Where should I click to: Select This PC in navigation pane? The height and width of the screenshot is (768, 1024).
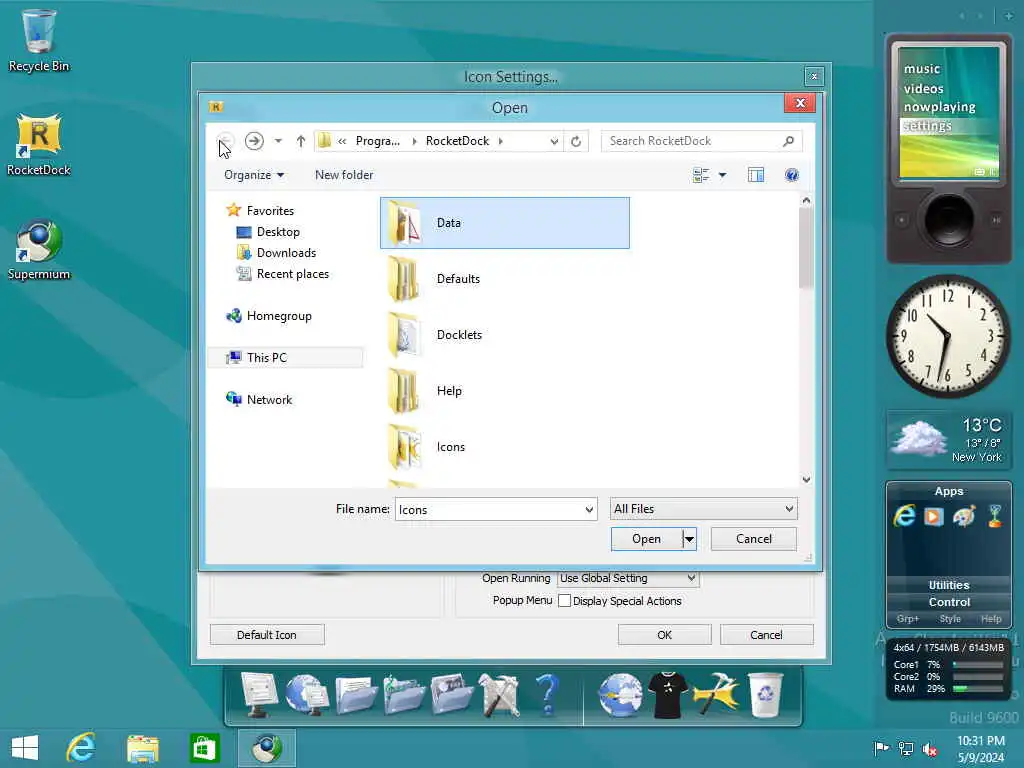[x=285, y=357]
